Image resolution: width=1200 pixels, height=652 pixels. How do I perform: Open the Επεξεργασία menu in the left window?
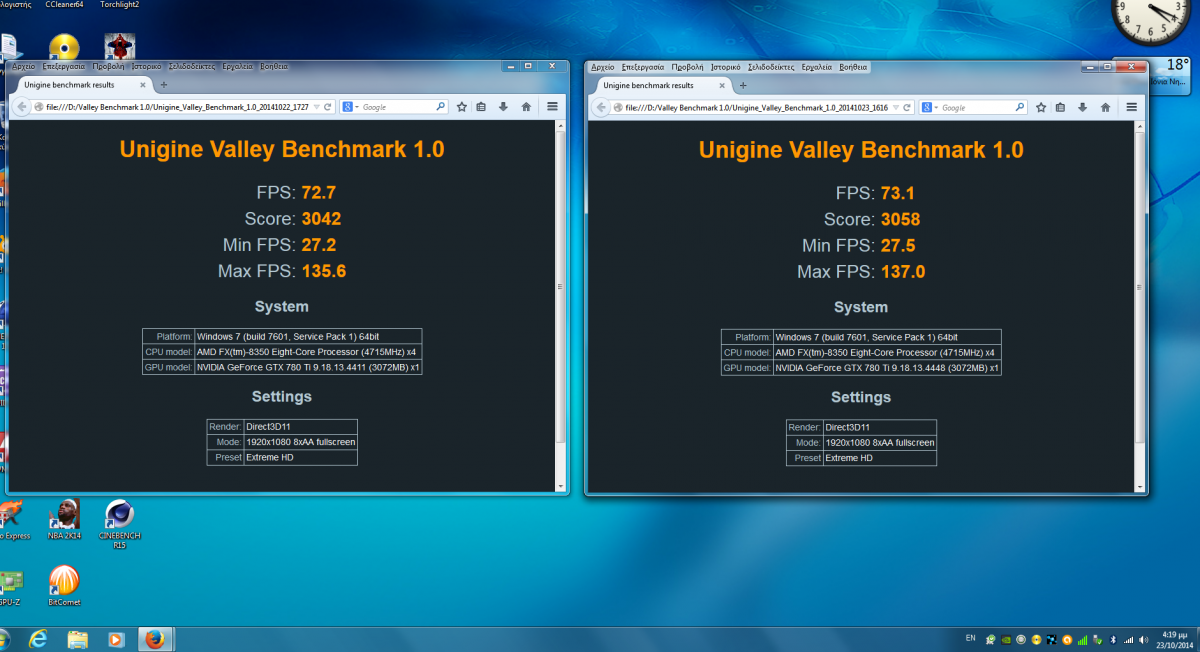[63, 66]
